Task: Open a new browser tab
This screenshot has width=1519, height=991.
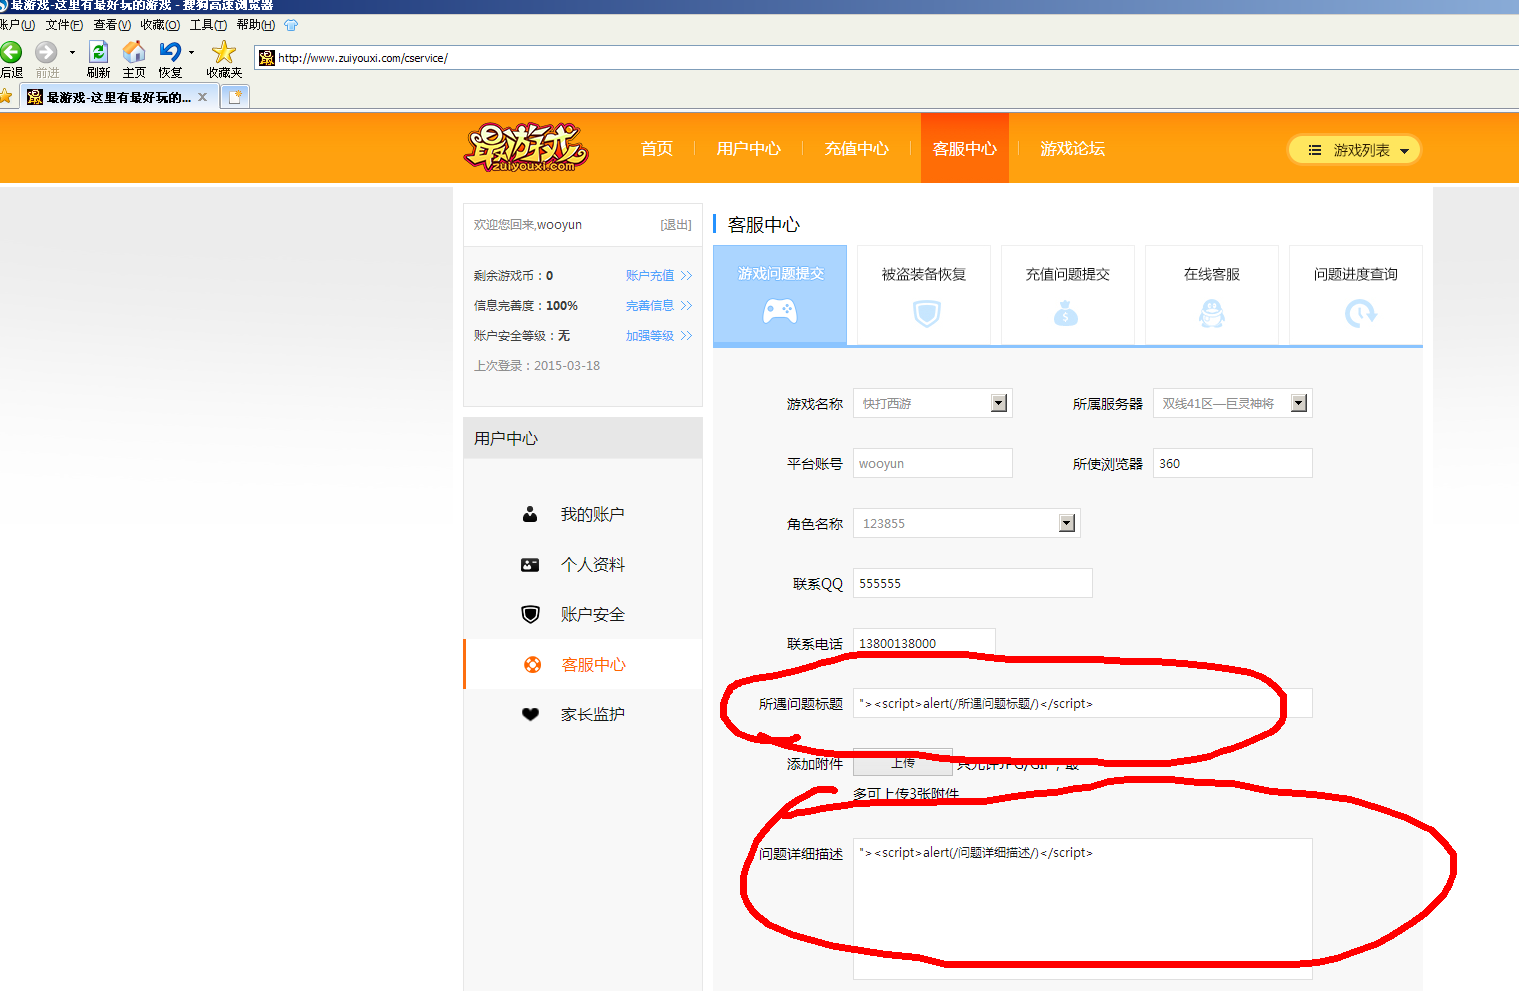Action: 235,97
